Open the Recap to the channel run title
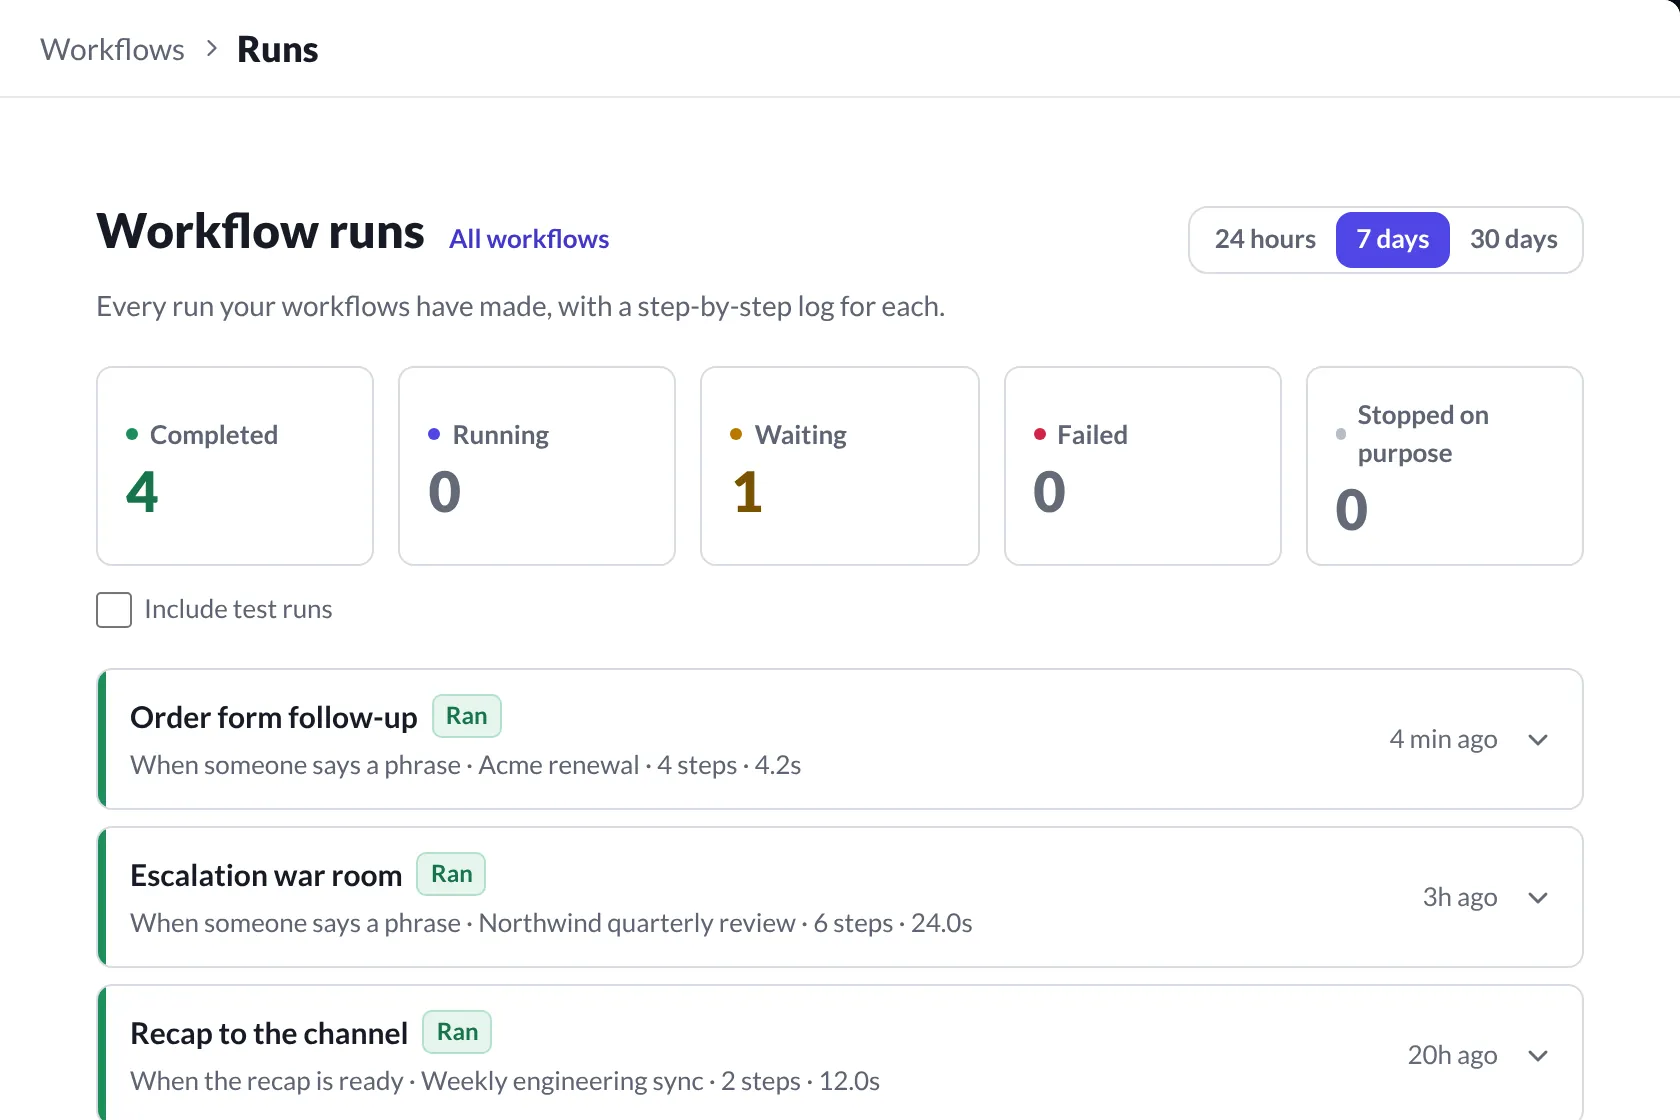 click(269, 1033)
